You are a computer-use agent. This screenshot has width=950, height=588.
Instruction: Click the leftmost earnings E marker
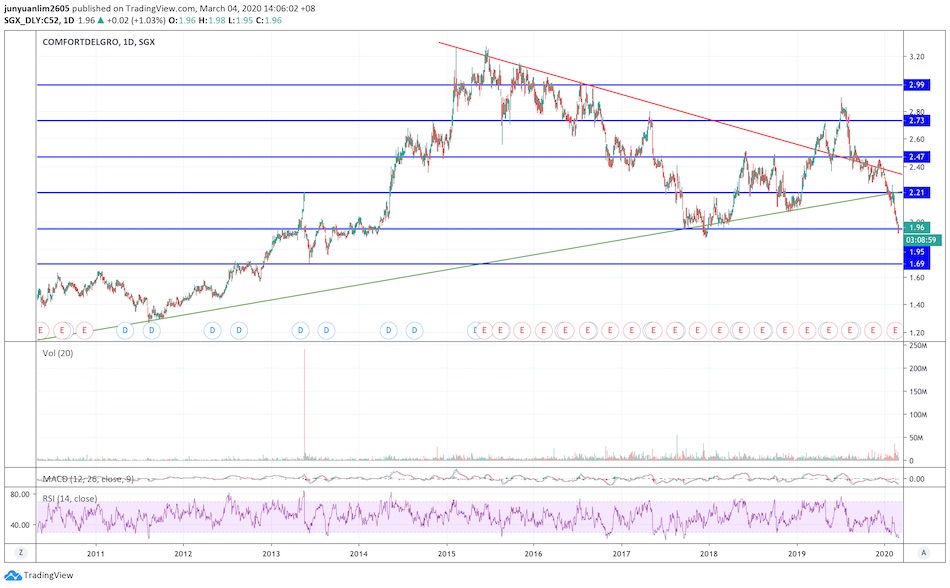(x=41, y=330)
